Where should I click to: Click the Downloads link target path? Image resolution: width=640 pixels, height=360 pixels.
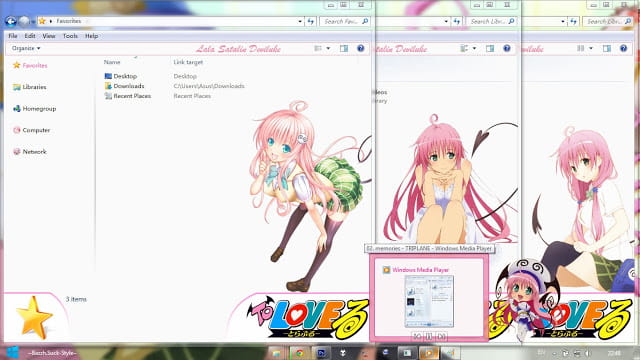[209, 86]
